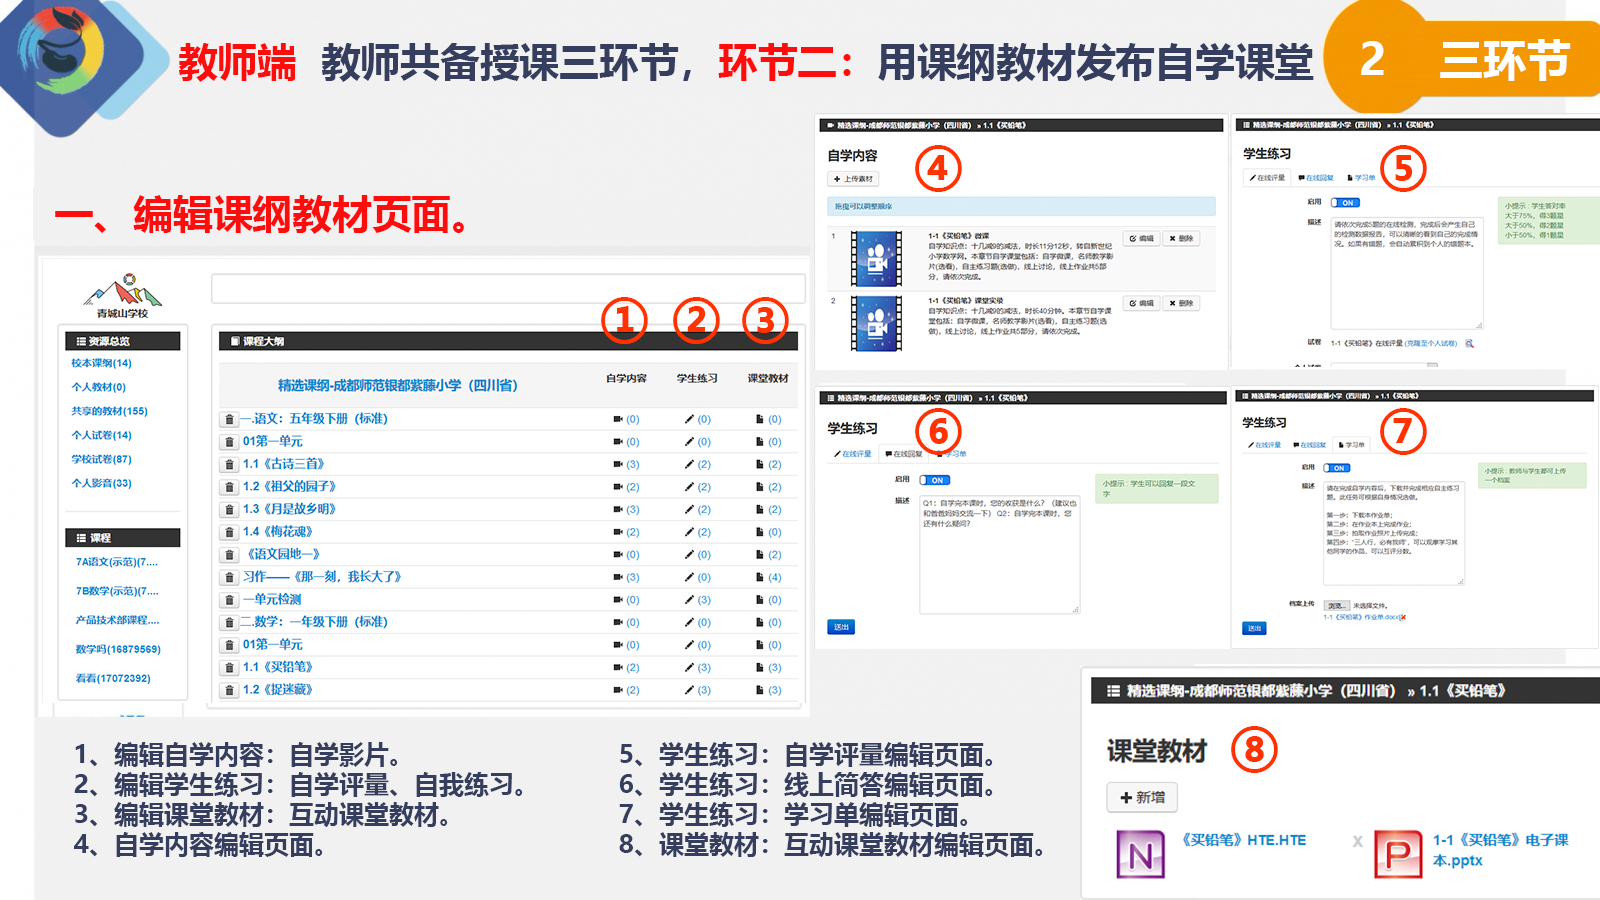Click the 上传素材 upload button
This screenshot has height=900, width=1600.
(853, 179)
